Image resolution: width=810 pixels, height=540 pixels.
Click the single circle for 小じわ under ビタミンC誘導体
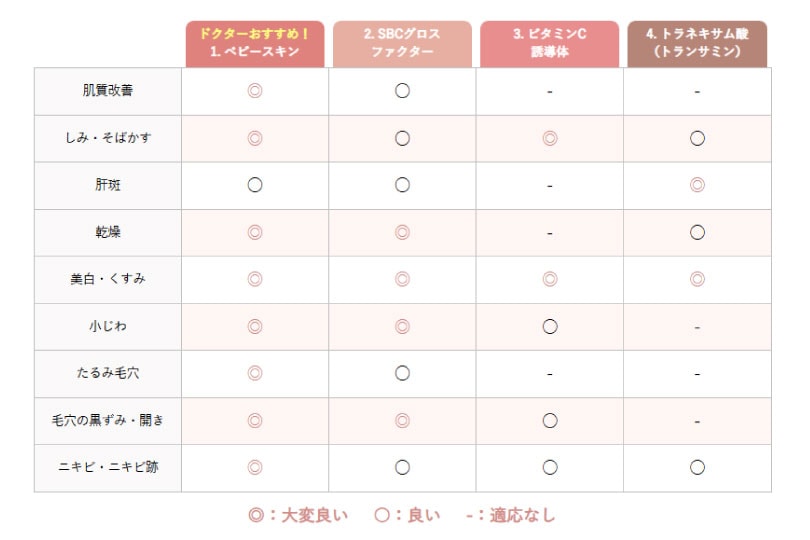point(550,327)
